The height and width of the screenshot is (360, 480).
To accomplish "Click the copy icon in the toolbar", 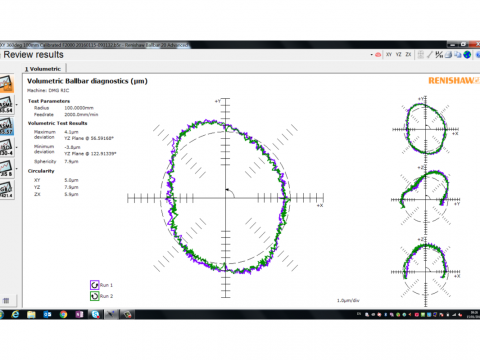I will (458, 55).
